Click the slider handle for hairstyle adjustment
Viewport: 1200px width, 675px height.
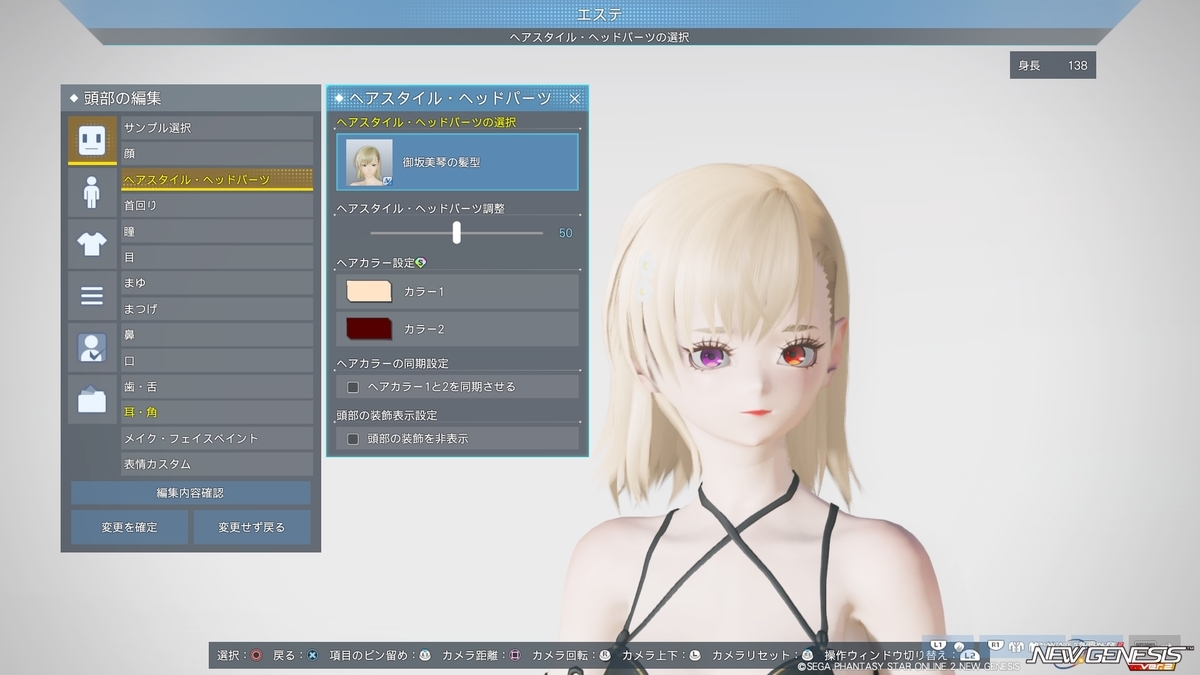(457, 232)
